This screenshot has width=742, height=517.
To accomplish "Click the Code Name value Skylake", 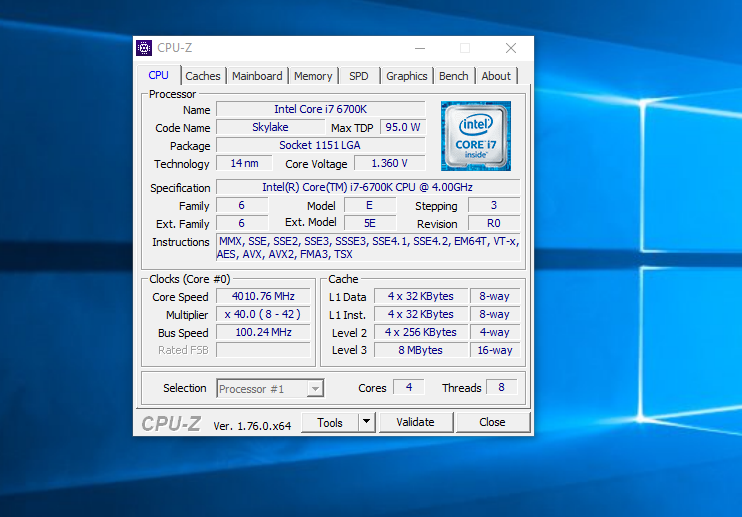I will 270,127.
